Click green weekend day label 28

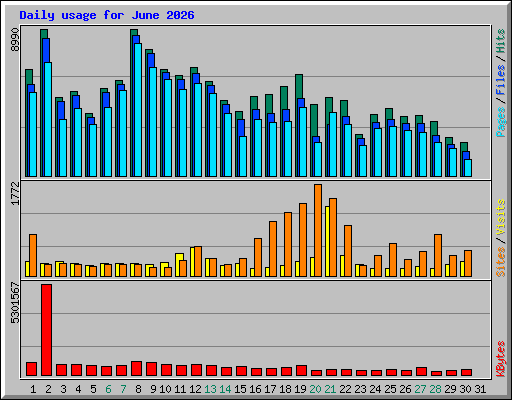coord(435,389)
